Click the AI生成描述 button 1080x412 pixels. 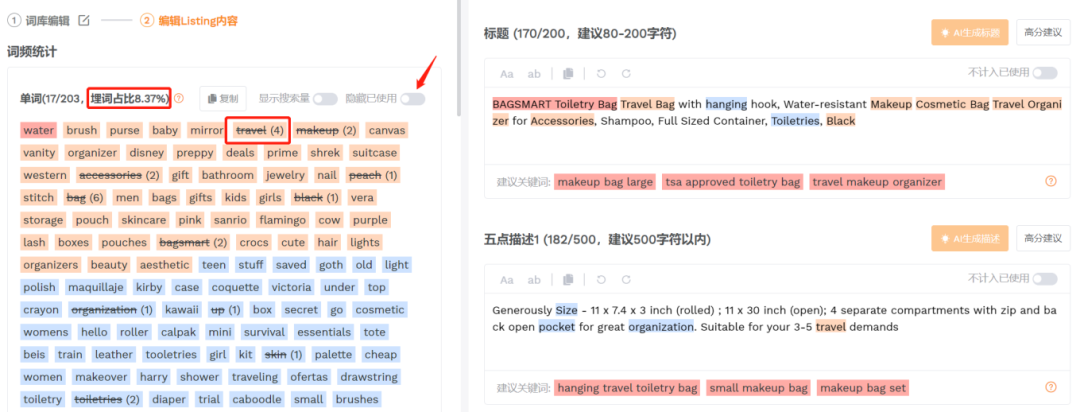[970, 238]
